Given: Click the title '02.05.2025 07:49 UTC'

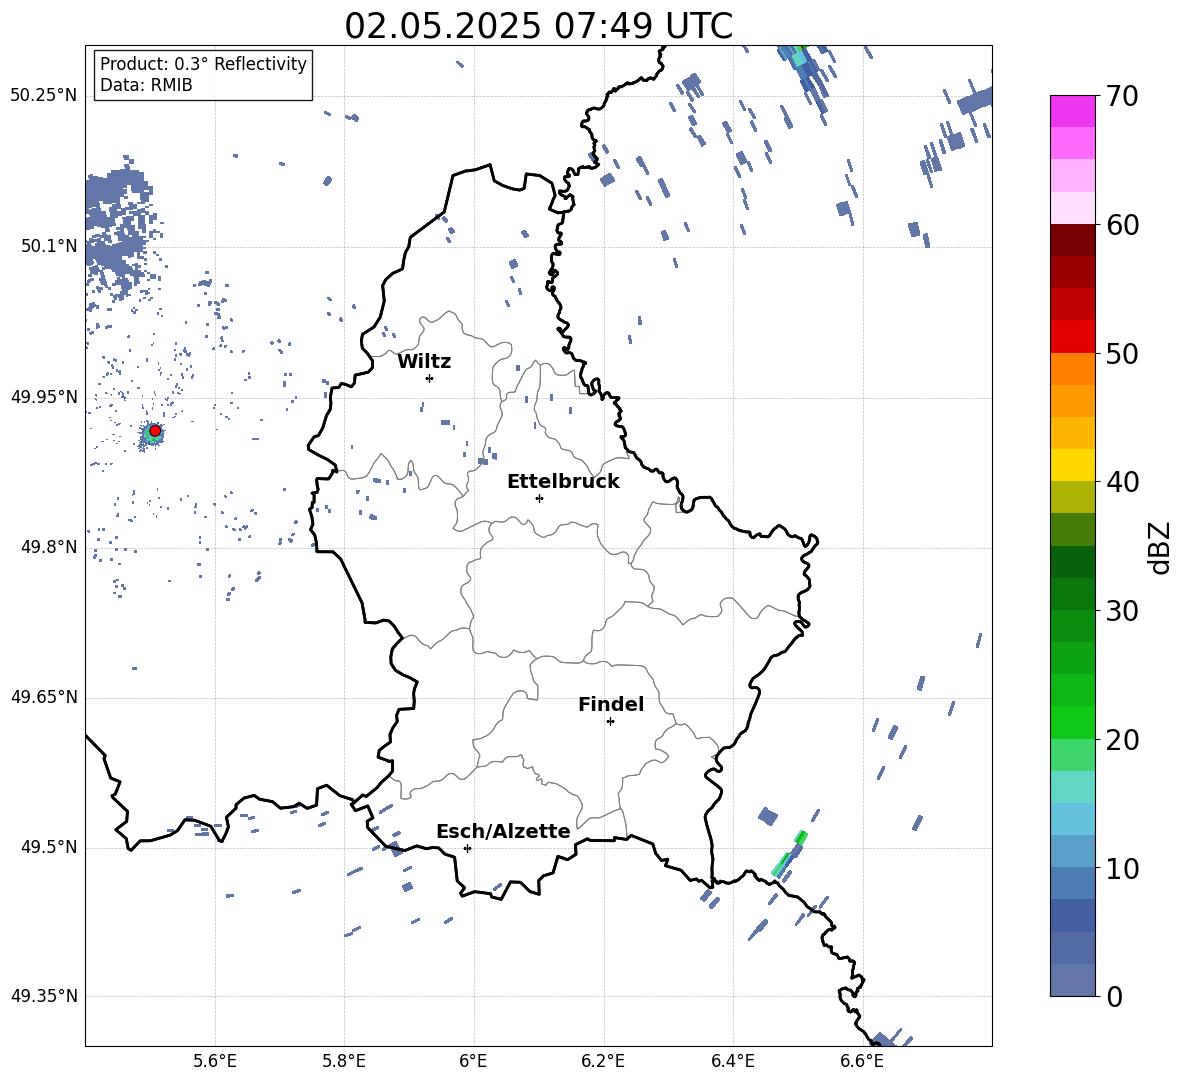Looking at the screenshot, I should click(538, 26).
